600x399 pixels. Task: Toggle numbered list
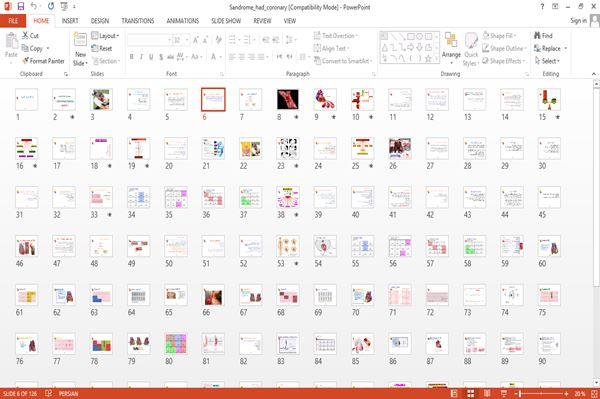248,40
